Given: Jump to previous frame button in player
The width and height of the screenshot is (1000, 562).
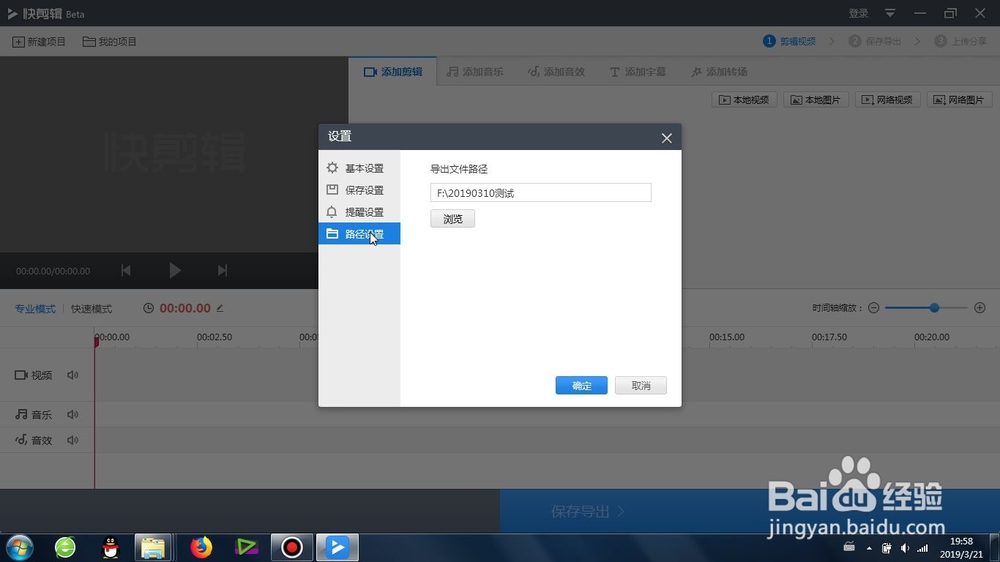Looking at the screenshot, I should [126, 270].
